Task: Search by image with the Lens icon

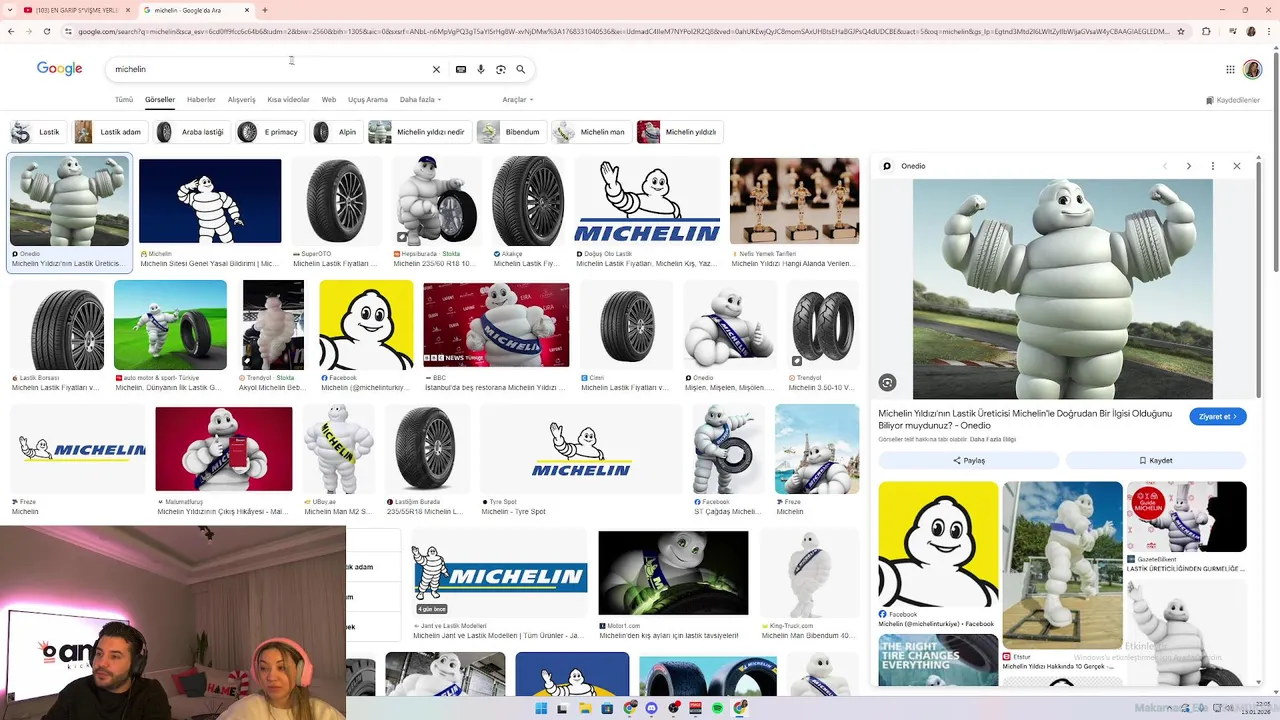Action: (501, 69)
